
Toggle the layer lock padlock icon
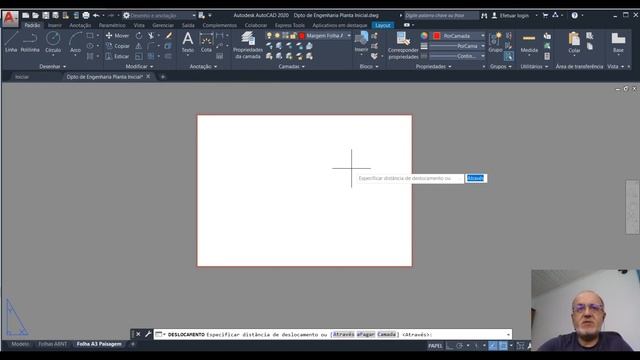click(293, 36)
